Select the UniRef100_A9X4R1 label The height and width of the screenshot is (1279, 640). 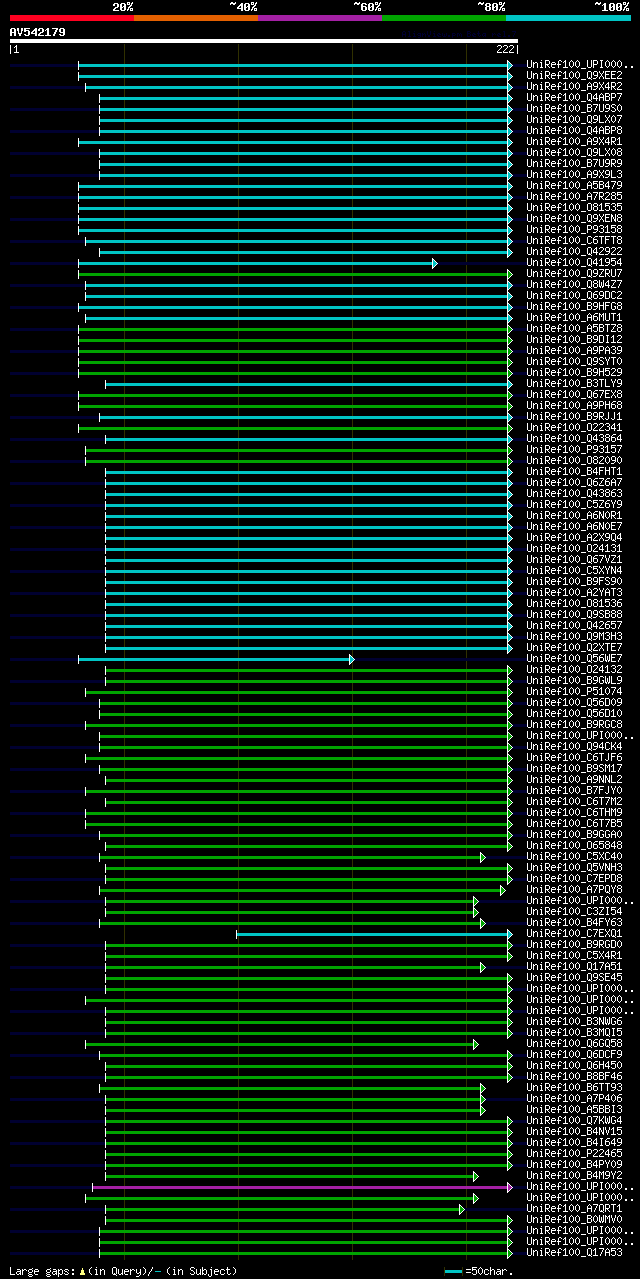[574, 142]
